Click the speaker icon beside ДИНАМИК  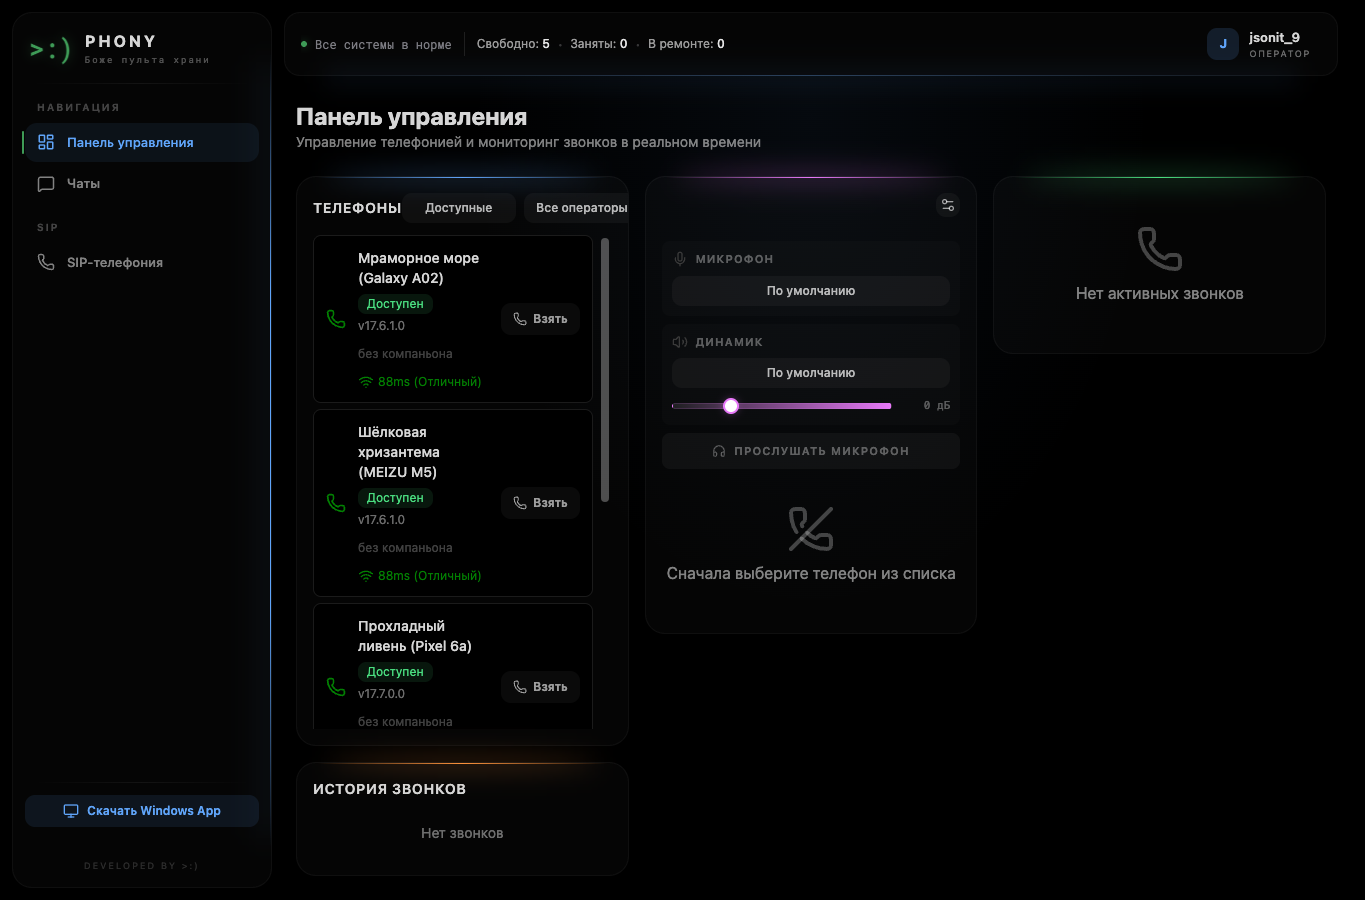(680, 342)
